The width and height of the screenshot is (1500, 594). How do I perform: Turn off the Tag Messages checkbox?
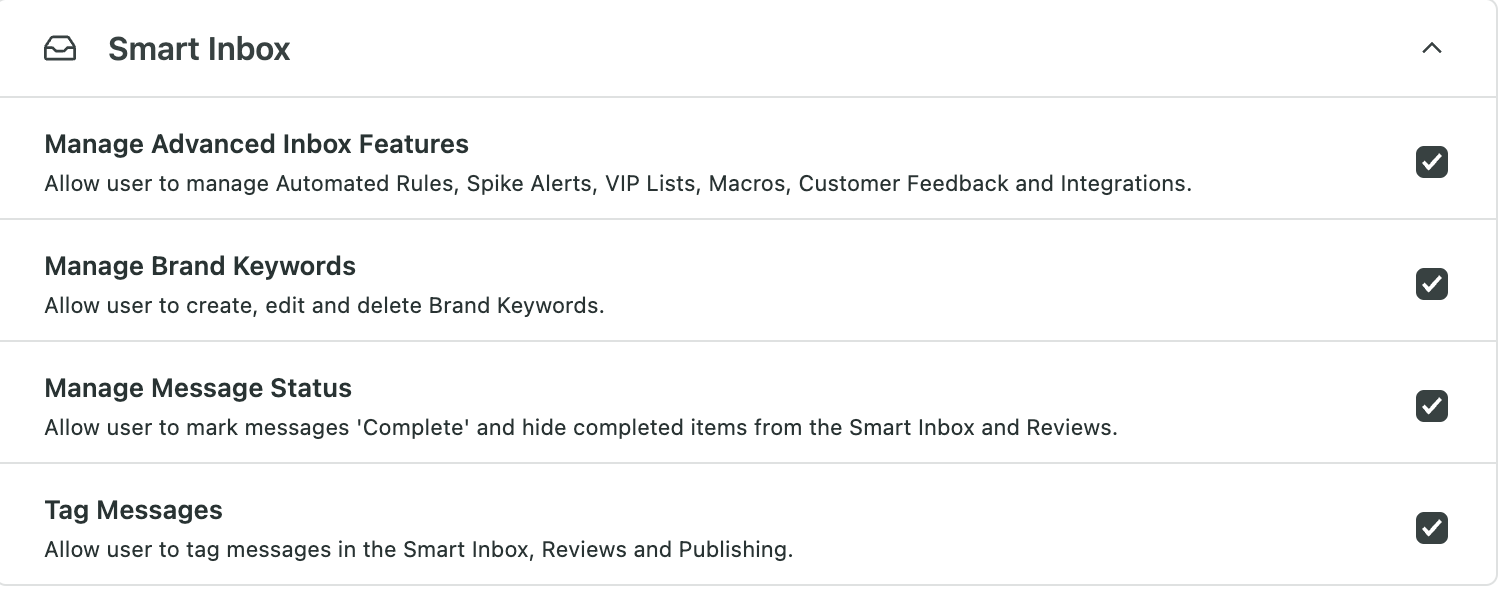[1432, 528]
